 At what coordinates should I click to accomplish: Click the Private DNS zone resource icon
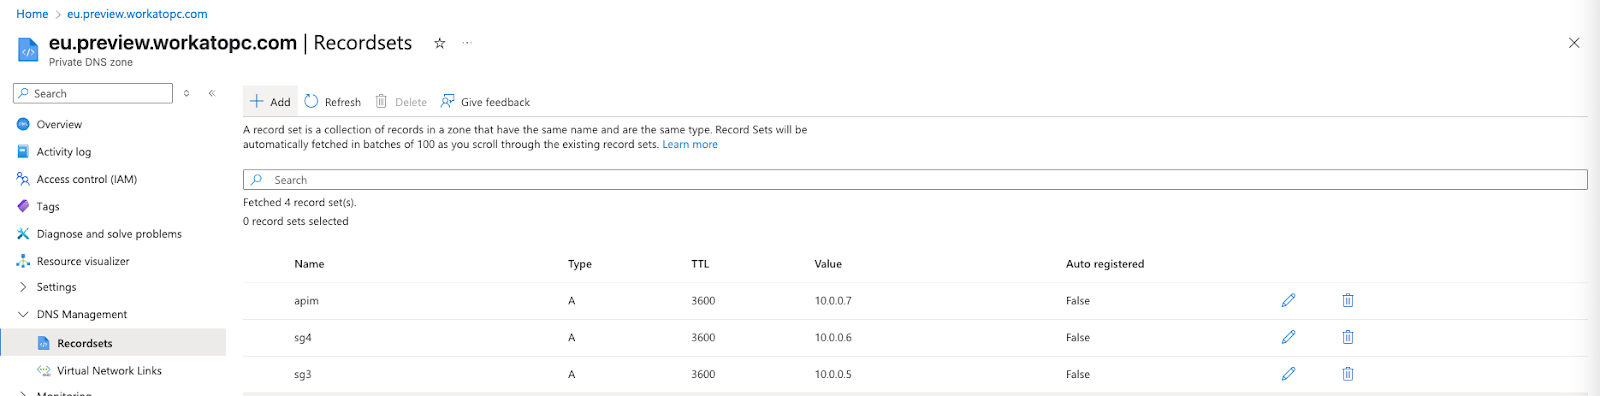28,50
